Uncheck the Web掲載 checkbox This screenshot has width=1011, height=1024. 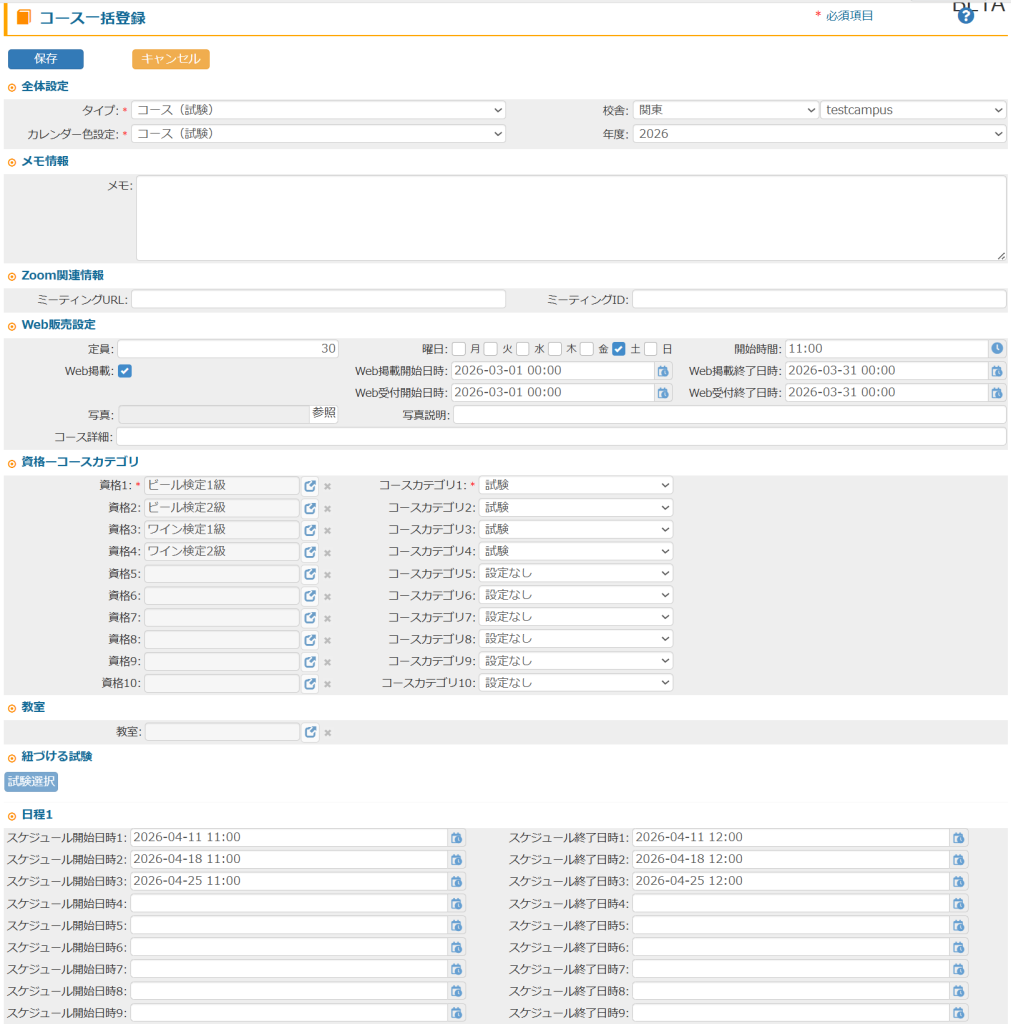[125, 371]
